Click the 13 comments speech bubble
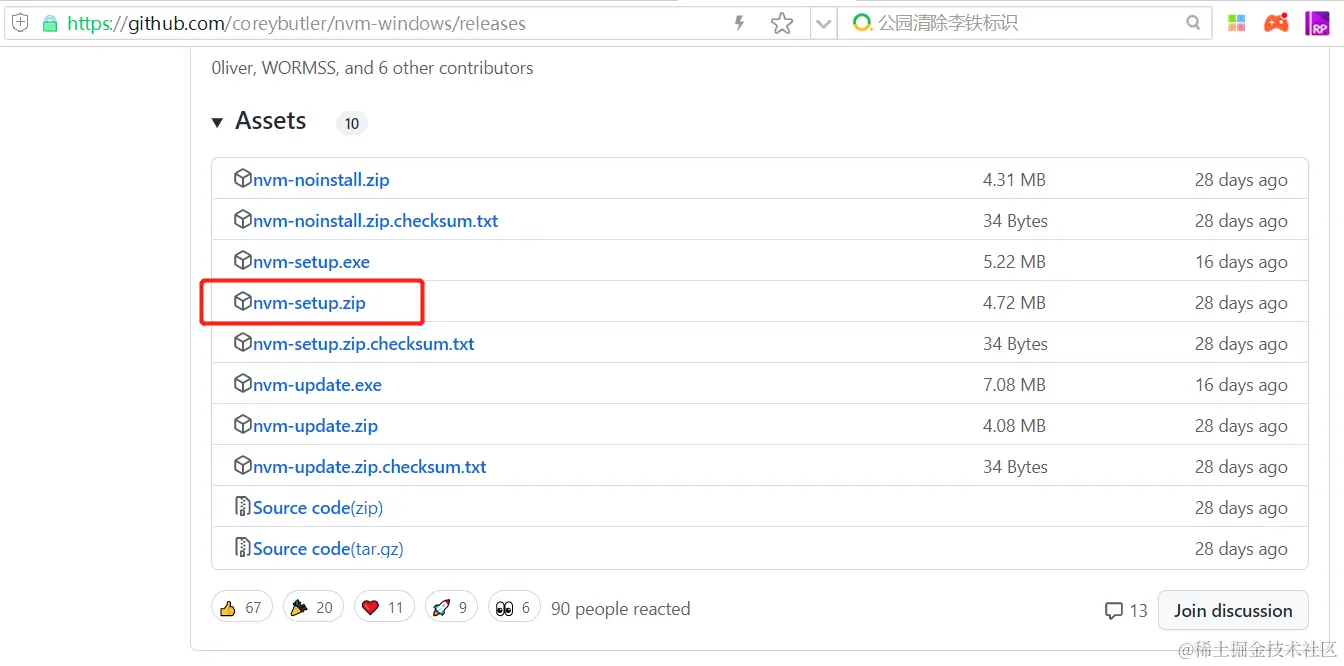The height and width of the screenshot is (666, 1344). click(x=1125, y=610)
